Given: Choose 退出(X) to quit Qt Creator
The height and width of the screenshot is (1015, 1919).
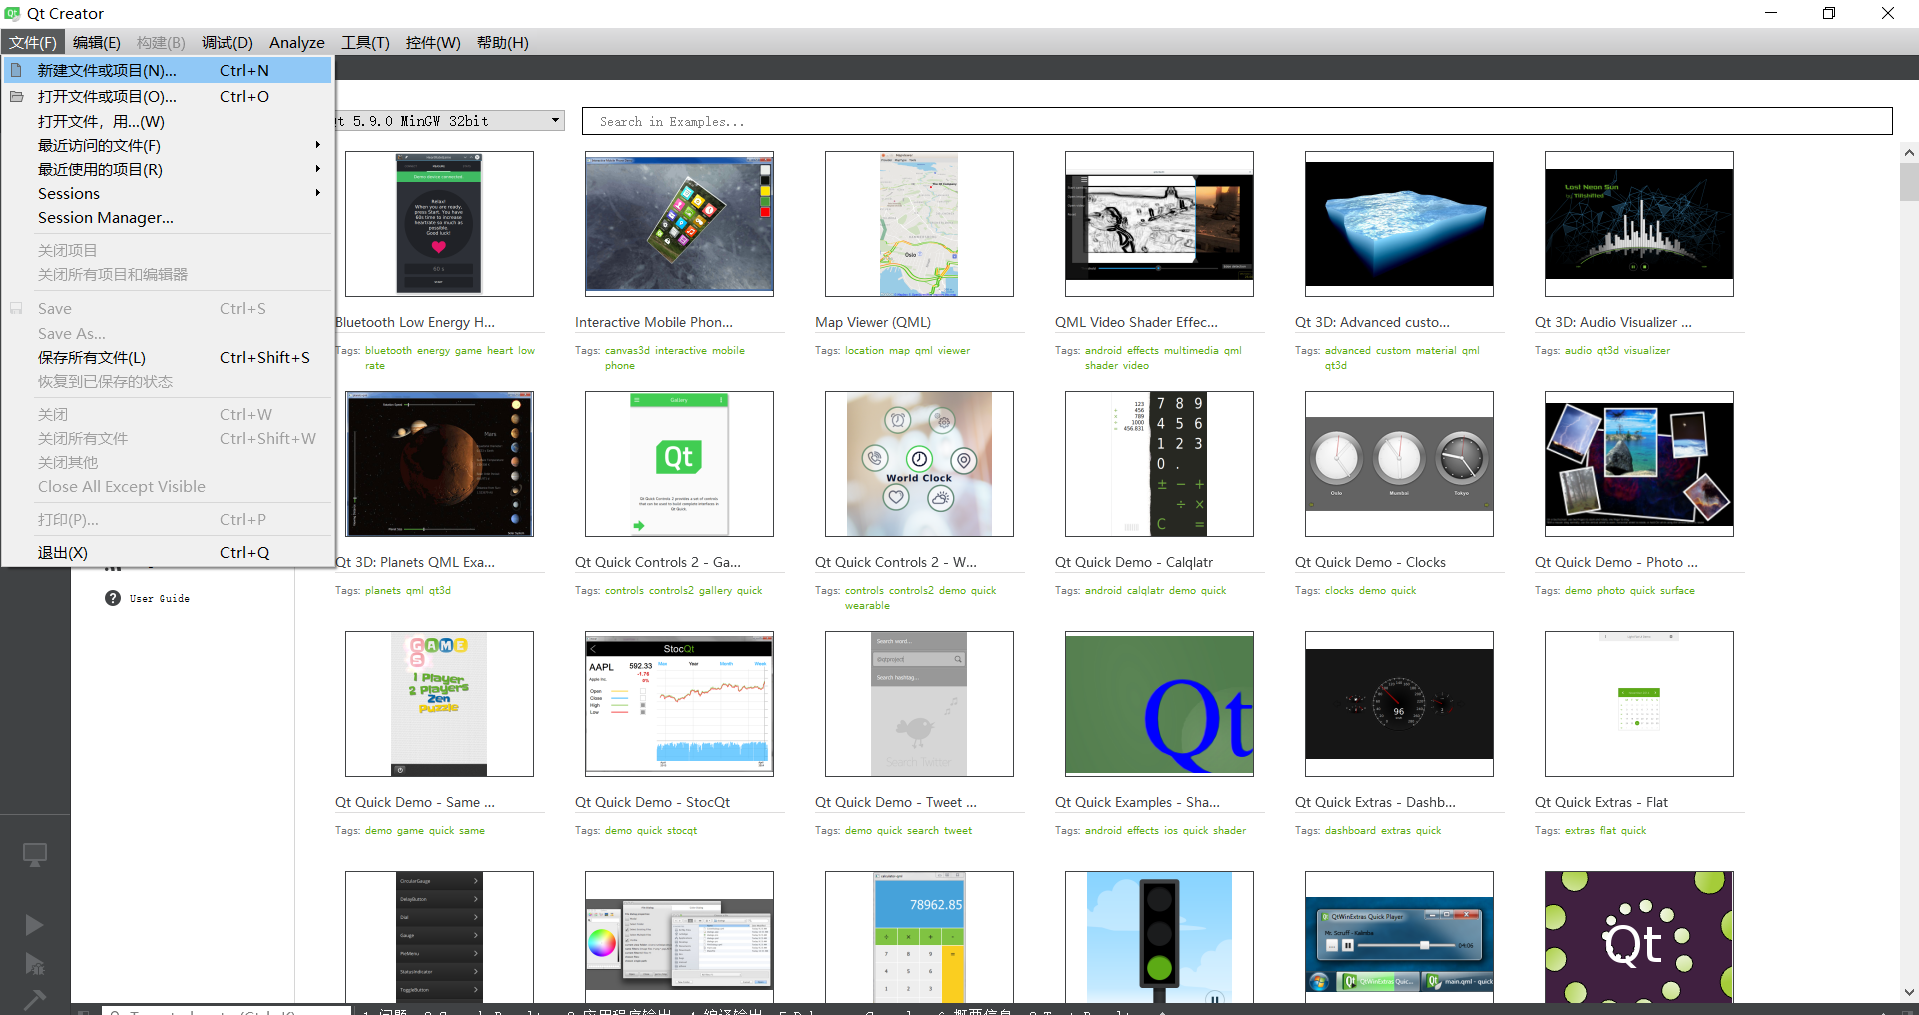Looking at the screenshot, I should coord(167,552).
